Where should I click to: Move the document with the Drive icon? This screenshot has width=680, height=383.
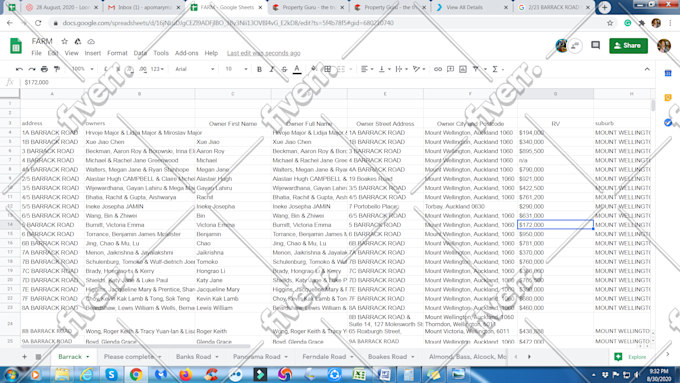78,41
